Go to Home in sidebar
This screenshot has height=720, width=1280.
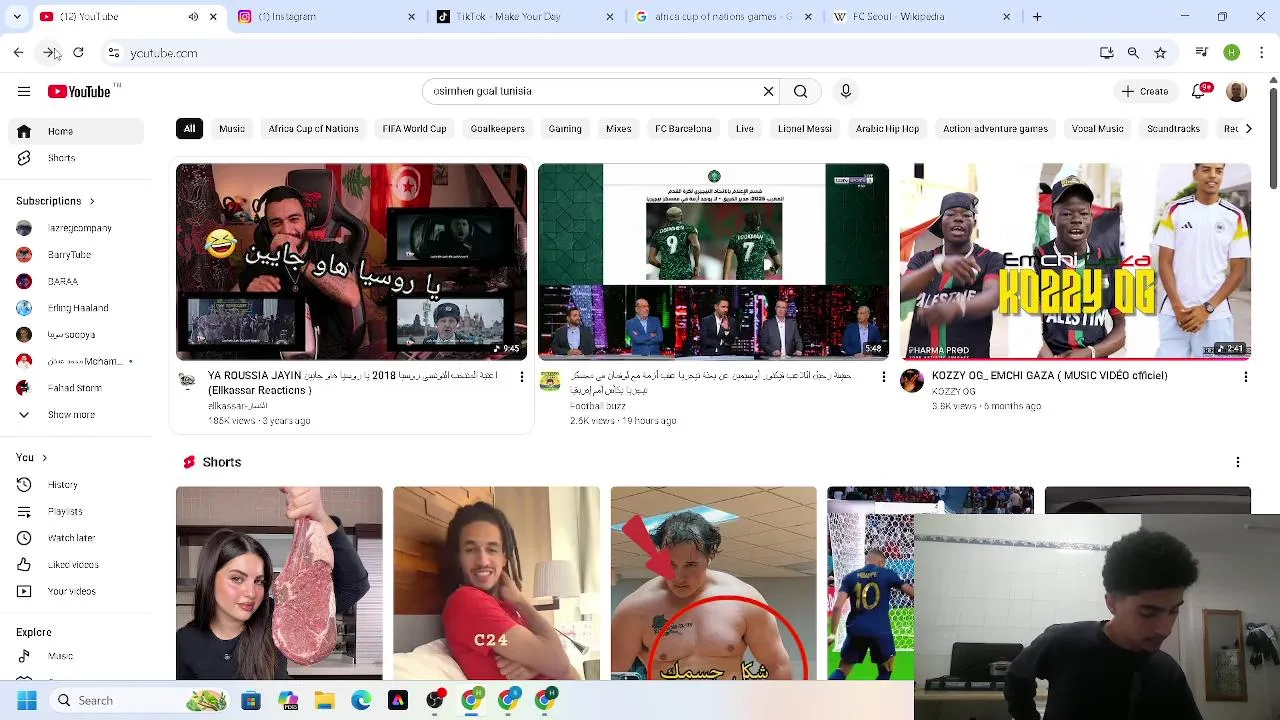tap(76, 132)
